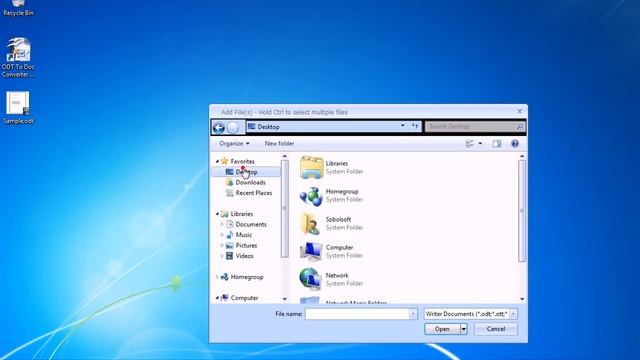The image size is (640, 360).
Task: Open the Help question mark icon
Action: point(515,143)
